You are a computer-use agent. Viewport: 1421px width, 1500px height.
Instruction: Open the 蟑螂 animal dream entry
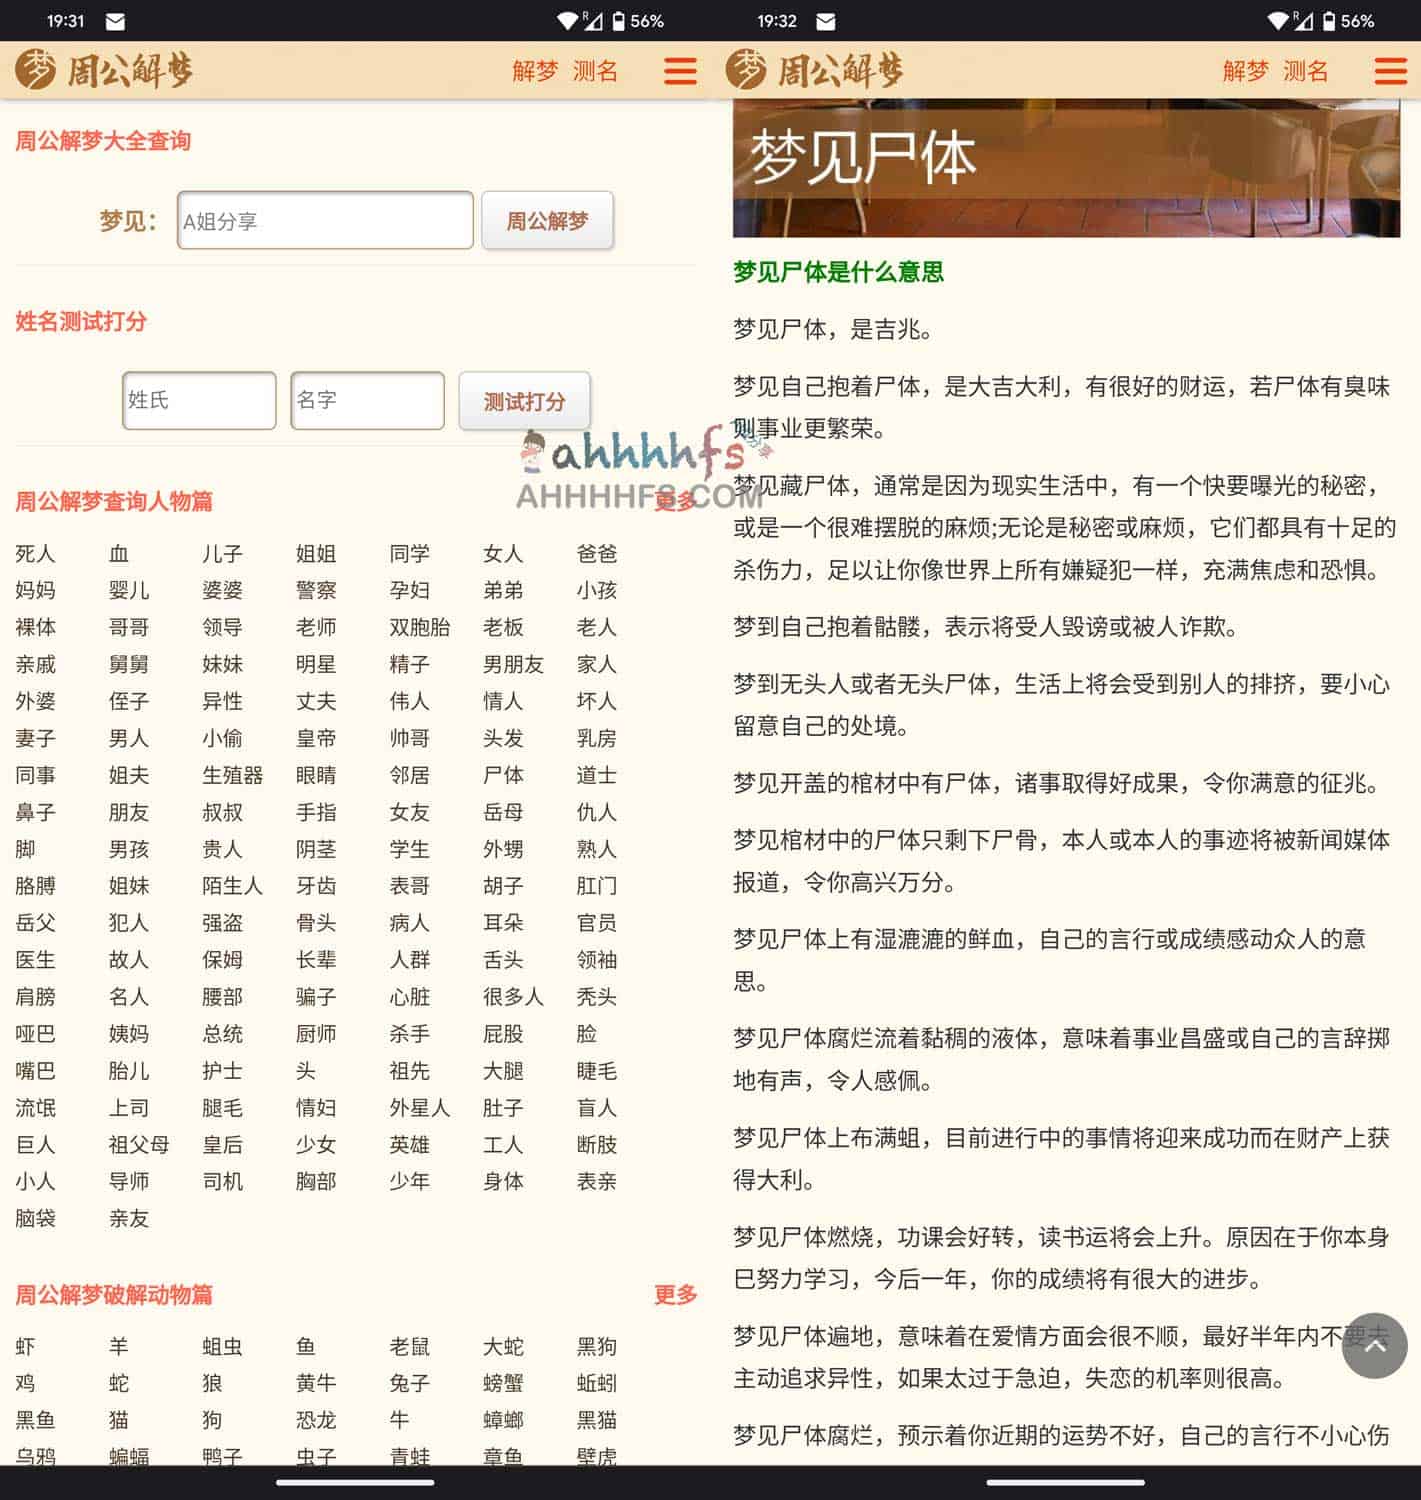point(503,1422)
